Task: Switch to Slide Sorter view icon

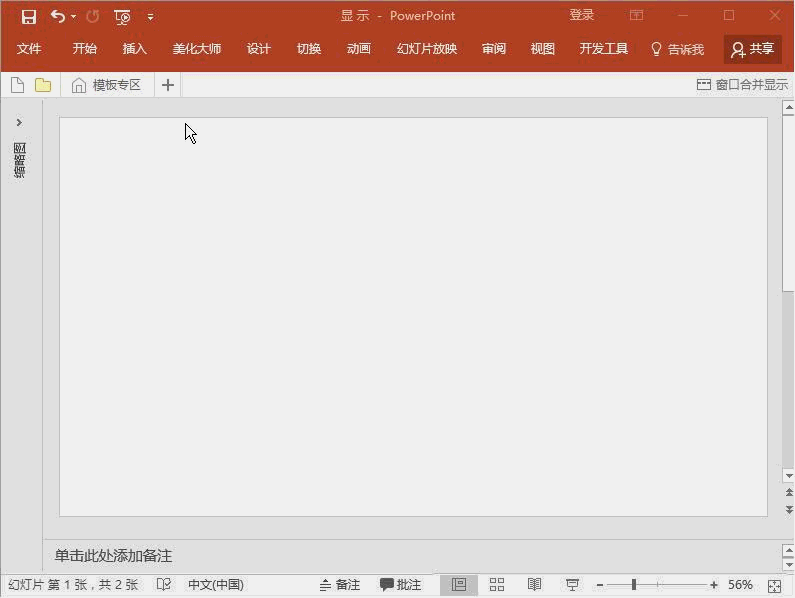Action: click(497, 585)
